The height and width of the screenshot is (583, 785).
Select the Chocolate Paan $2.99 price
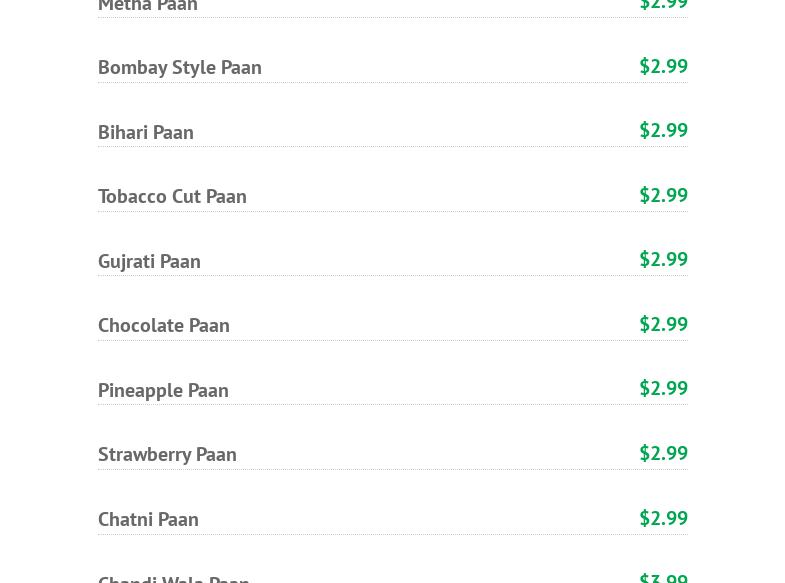[x=663, y=324]
